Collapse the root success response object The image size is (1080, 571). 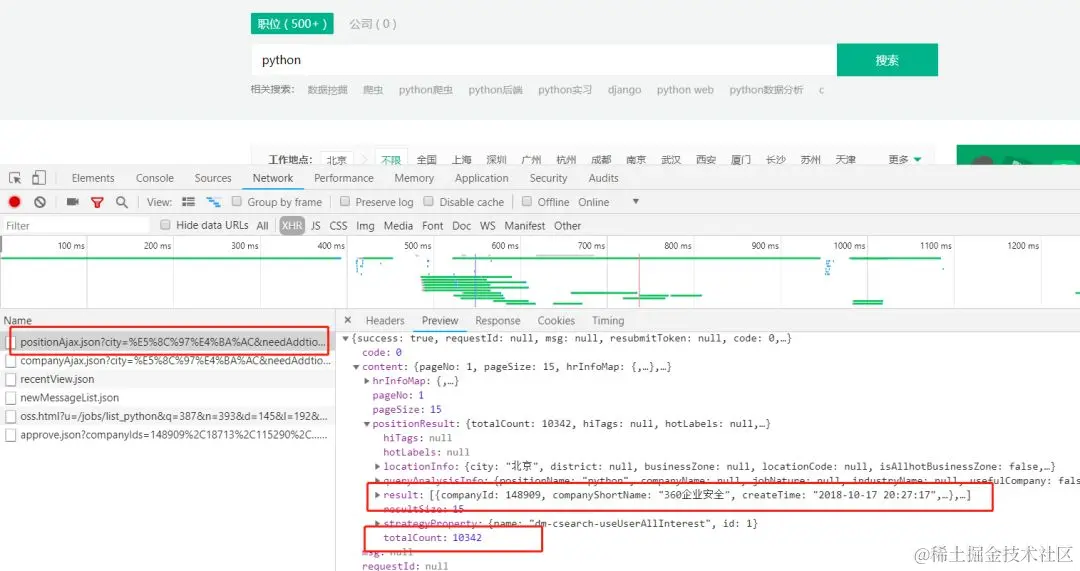[346, 338]
